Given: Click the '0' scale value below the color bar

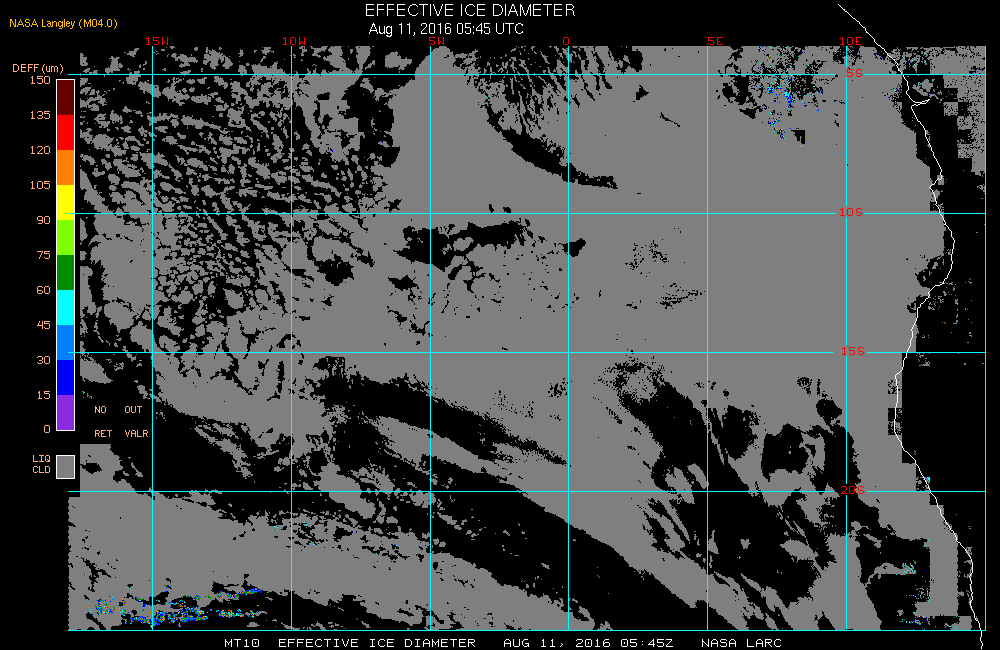Looking at the screenshot, I should click(x=47, y=429).
